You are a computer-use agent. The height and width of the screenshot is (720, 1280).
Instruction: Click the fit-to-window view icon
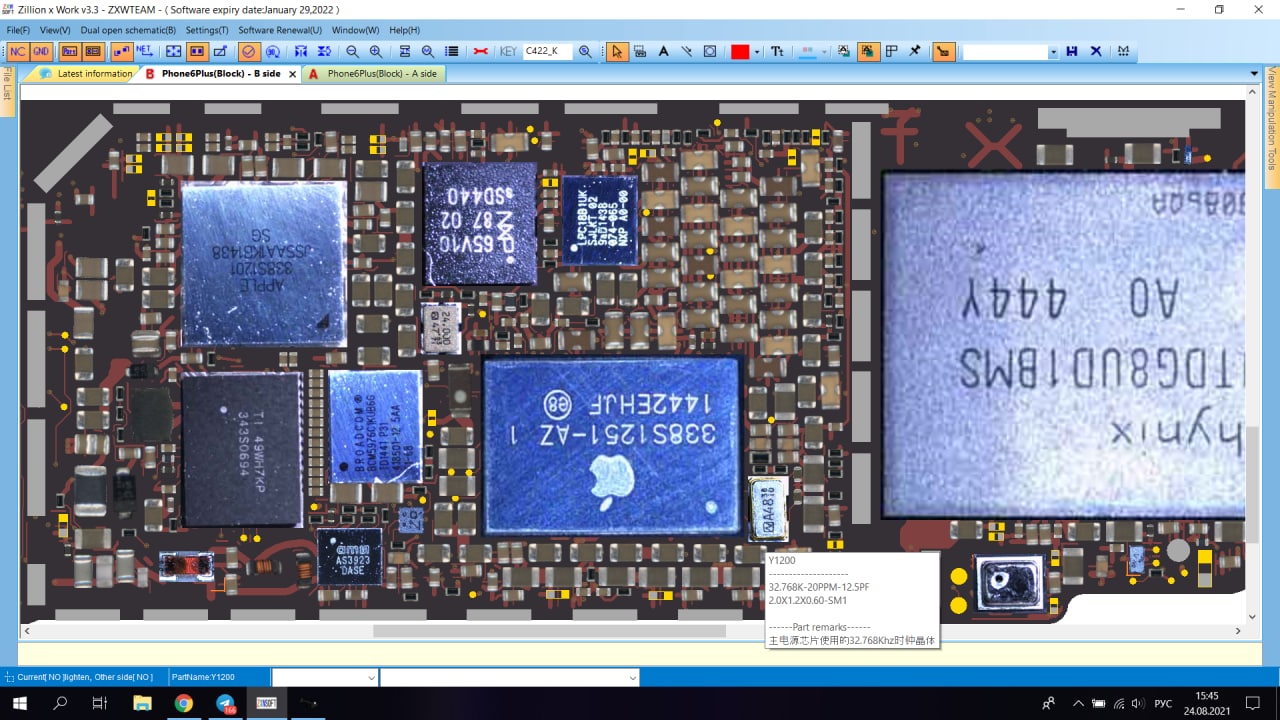click(x=173, y=51)
